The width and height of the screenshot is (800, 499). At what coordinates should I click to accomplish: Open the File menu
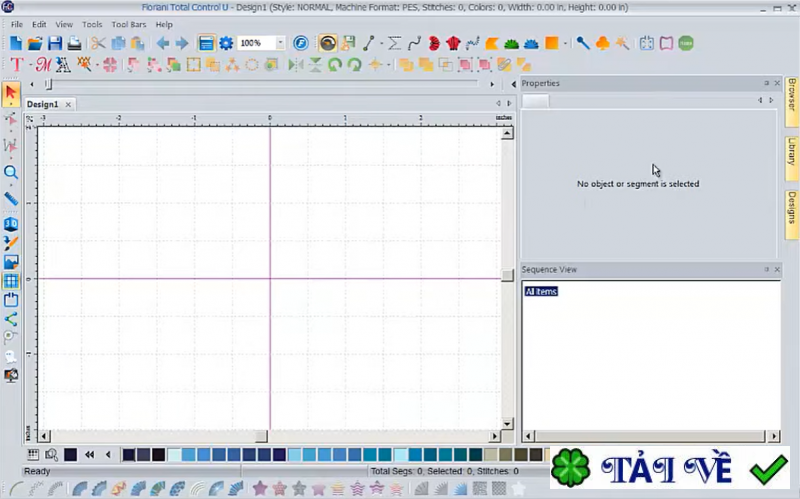(x=16, y=24)
